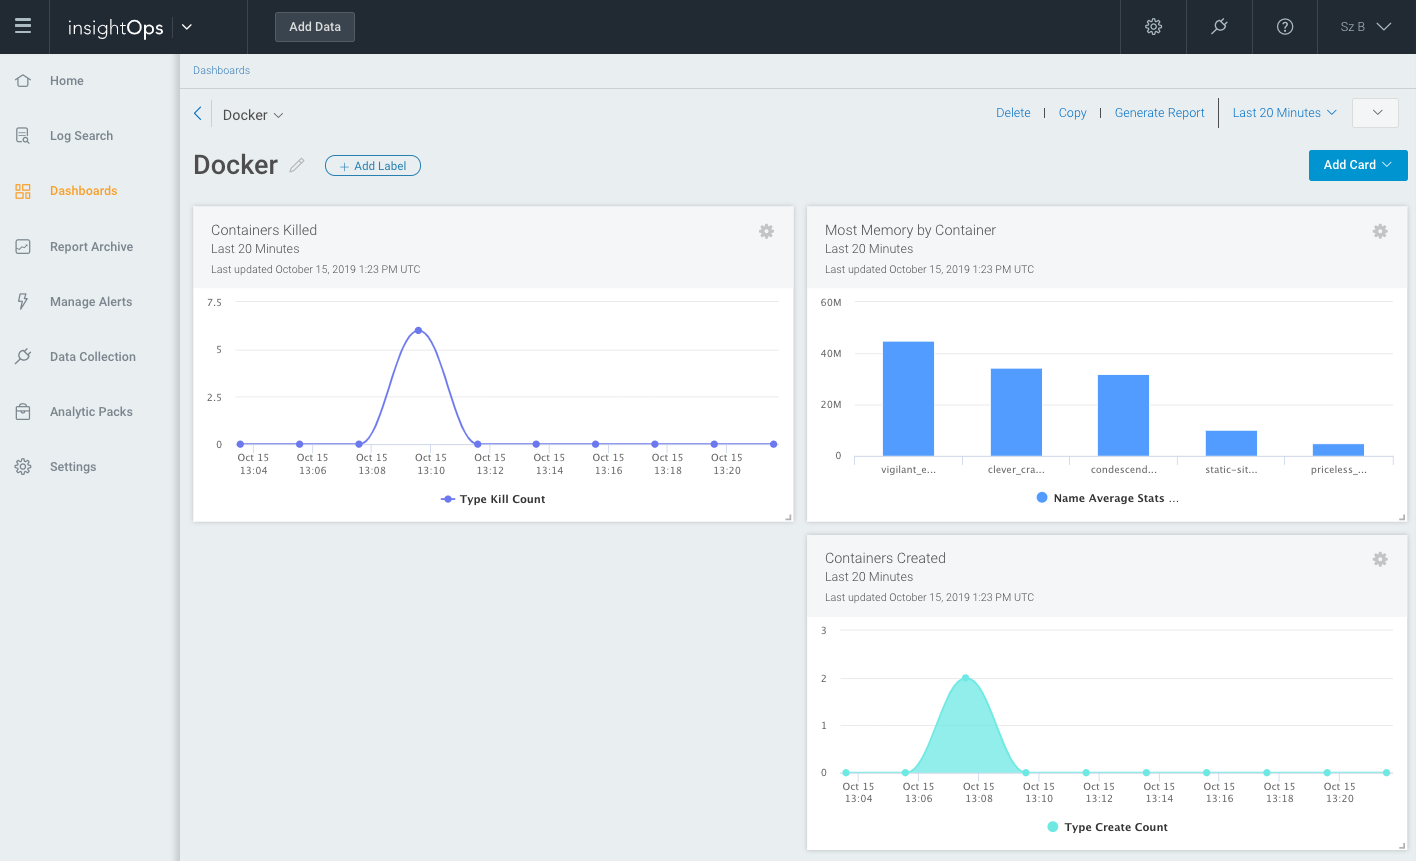Click the vigilant_e... memory bar
The width and height of the screenshot is (1416, 861).
click(908, 399)
